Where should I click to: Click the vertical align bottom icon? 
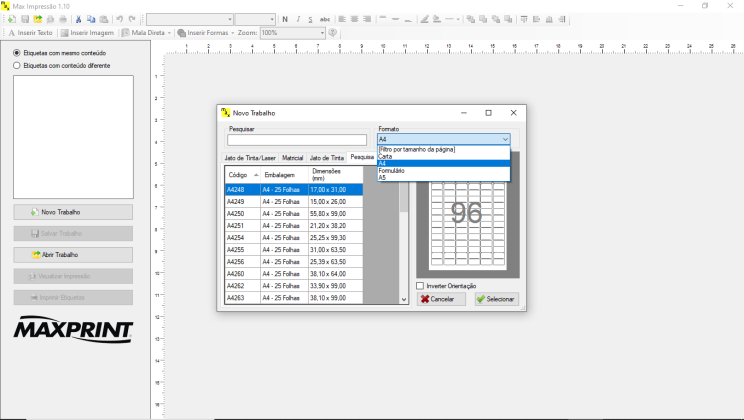point(408,19)
